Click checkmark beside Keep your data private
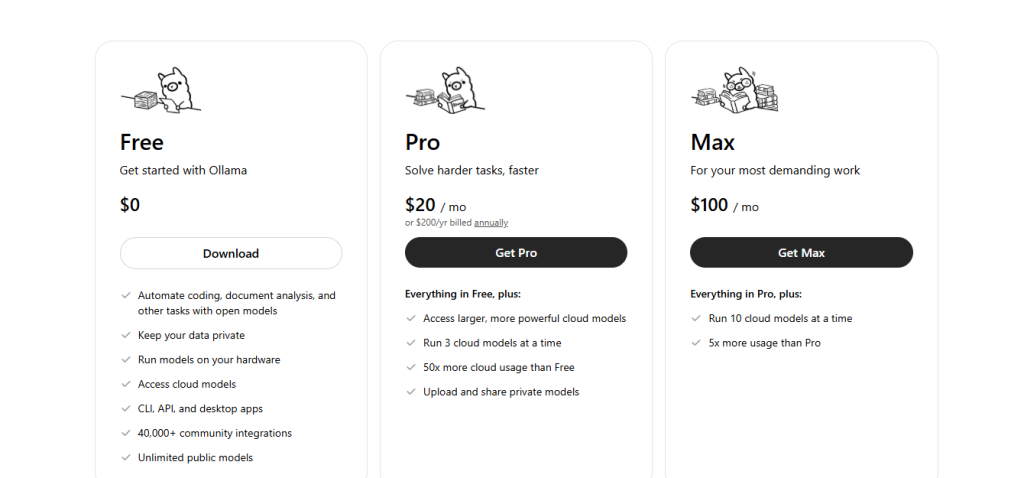 click(x=126, y=335)
